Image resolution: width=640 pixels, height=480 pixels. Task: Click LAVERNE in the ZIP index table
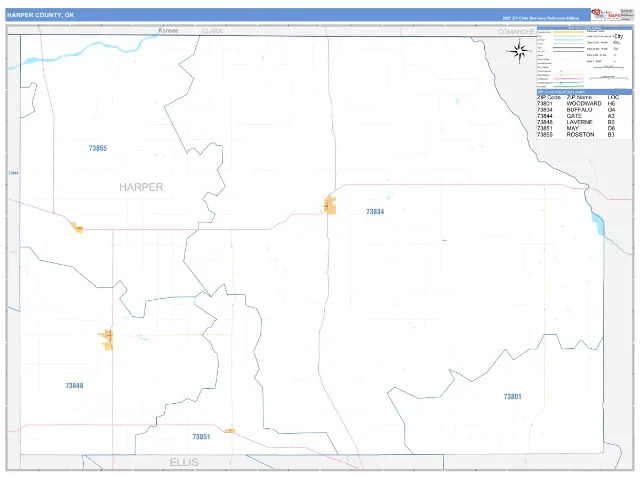[x=580, y=122]
